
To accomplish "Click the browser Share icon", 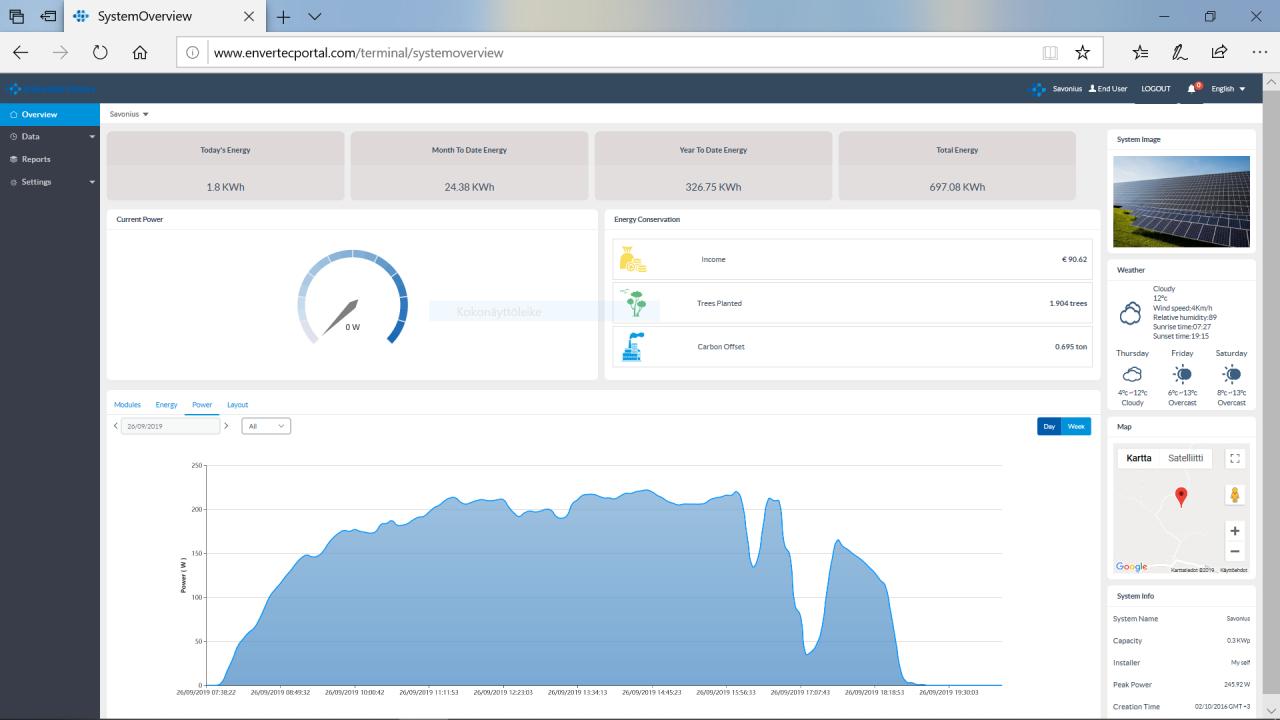I will 1219,53.
